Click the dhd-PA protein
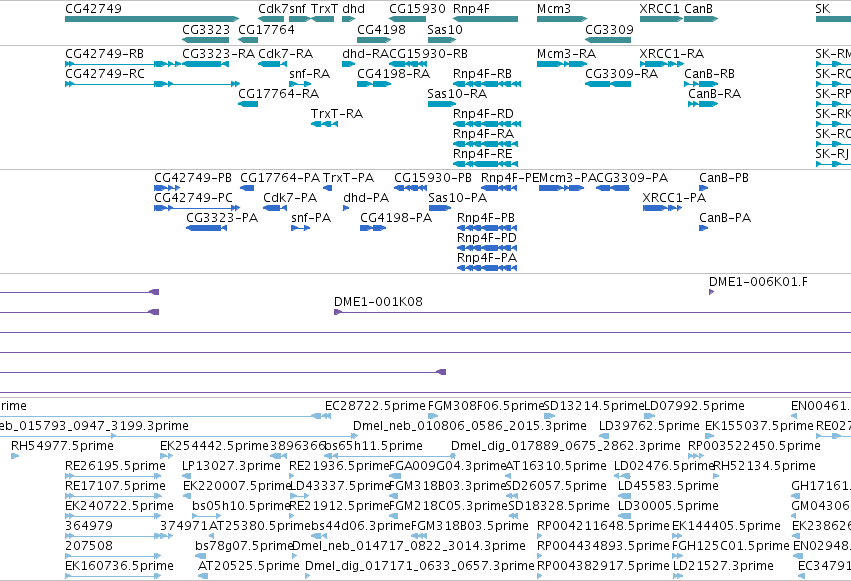This screenshot has height=581, width=851. [x=346, y=208]
